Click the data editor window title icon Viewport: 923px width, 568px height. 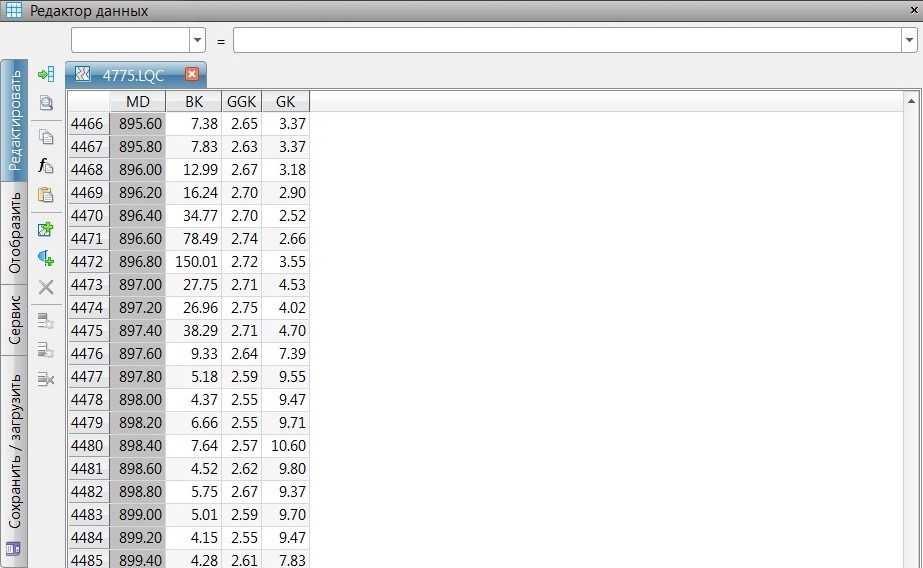14,10
